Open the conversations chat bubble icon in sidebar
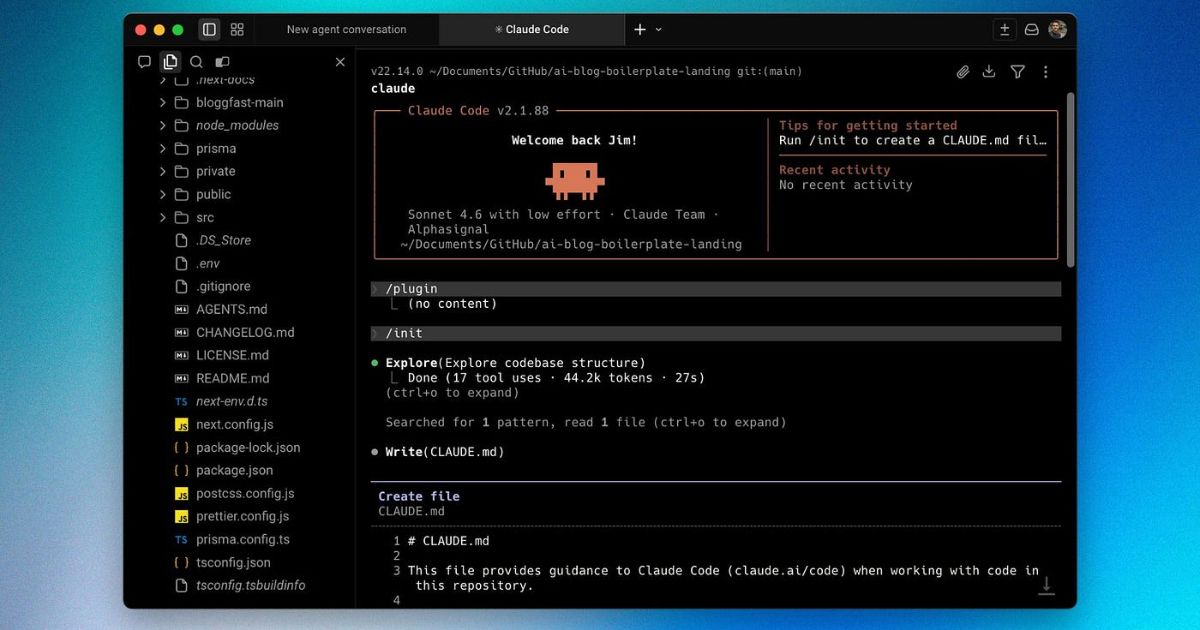 coord(144,62)
